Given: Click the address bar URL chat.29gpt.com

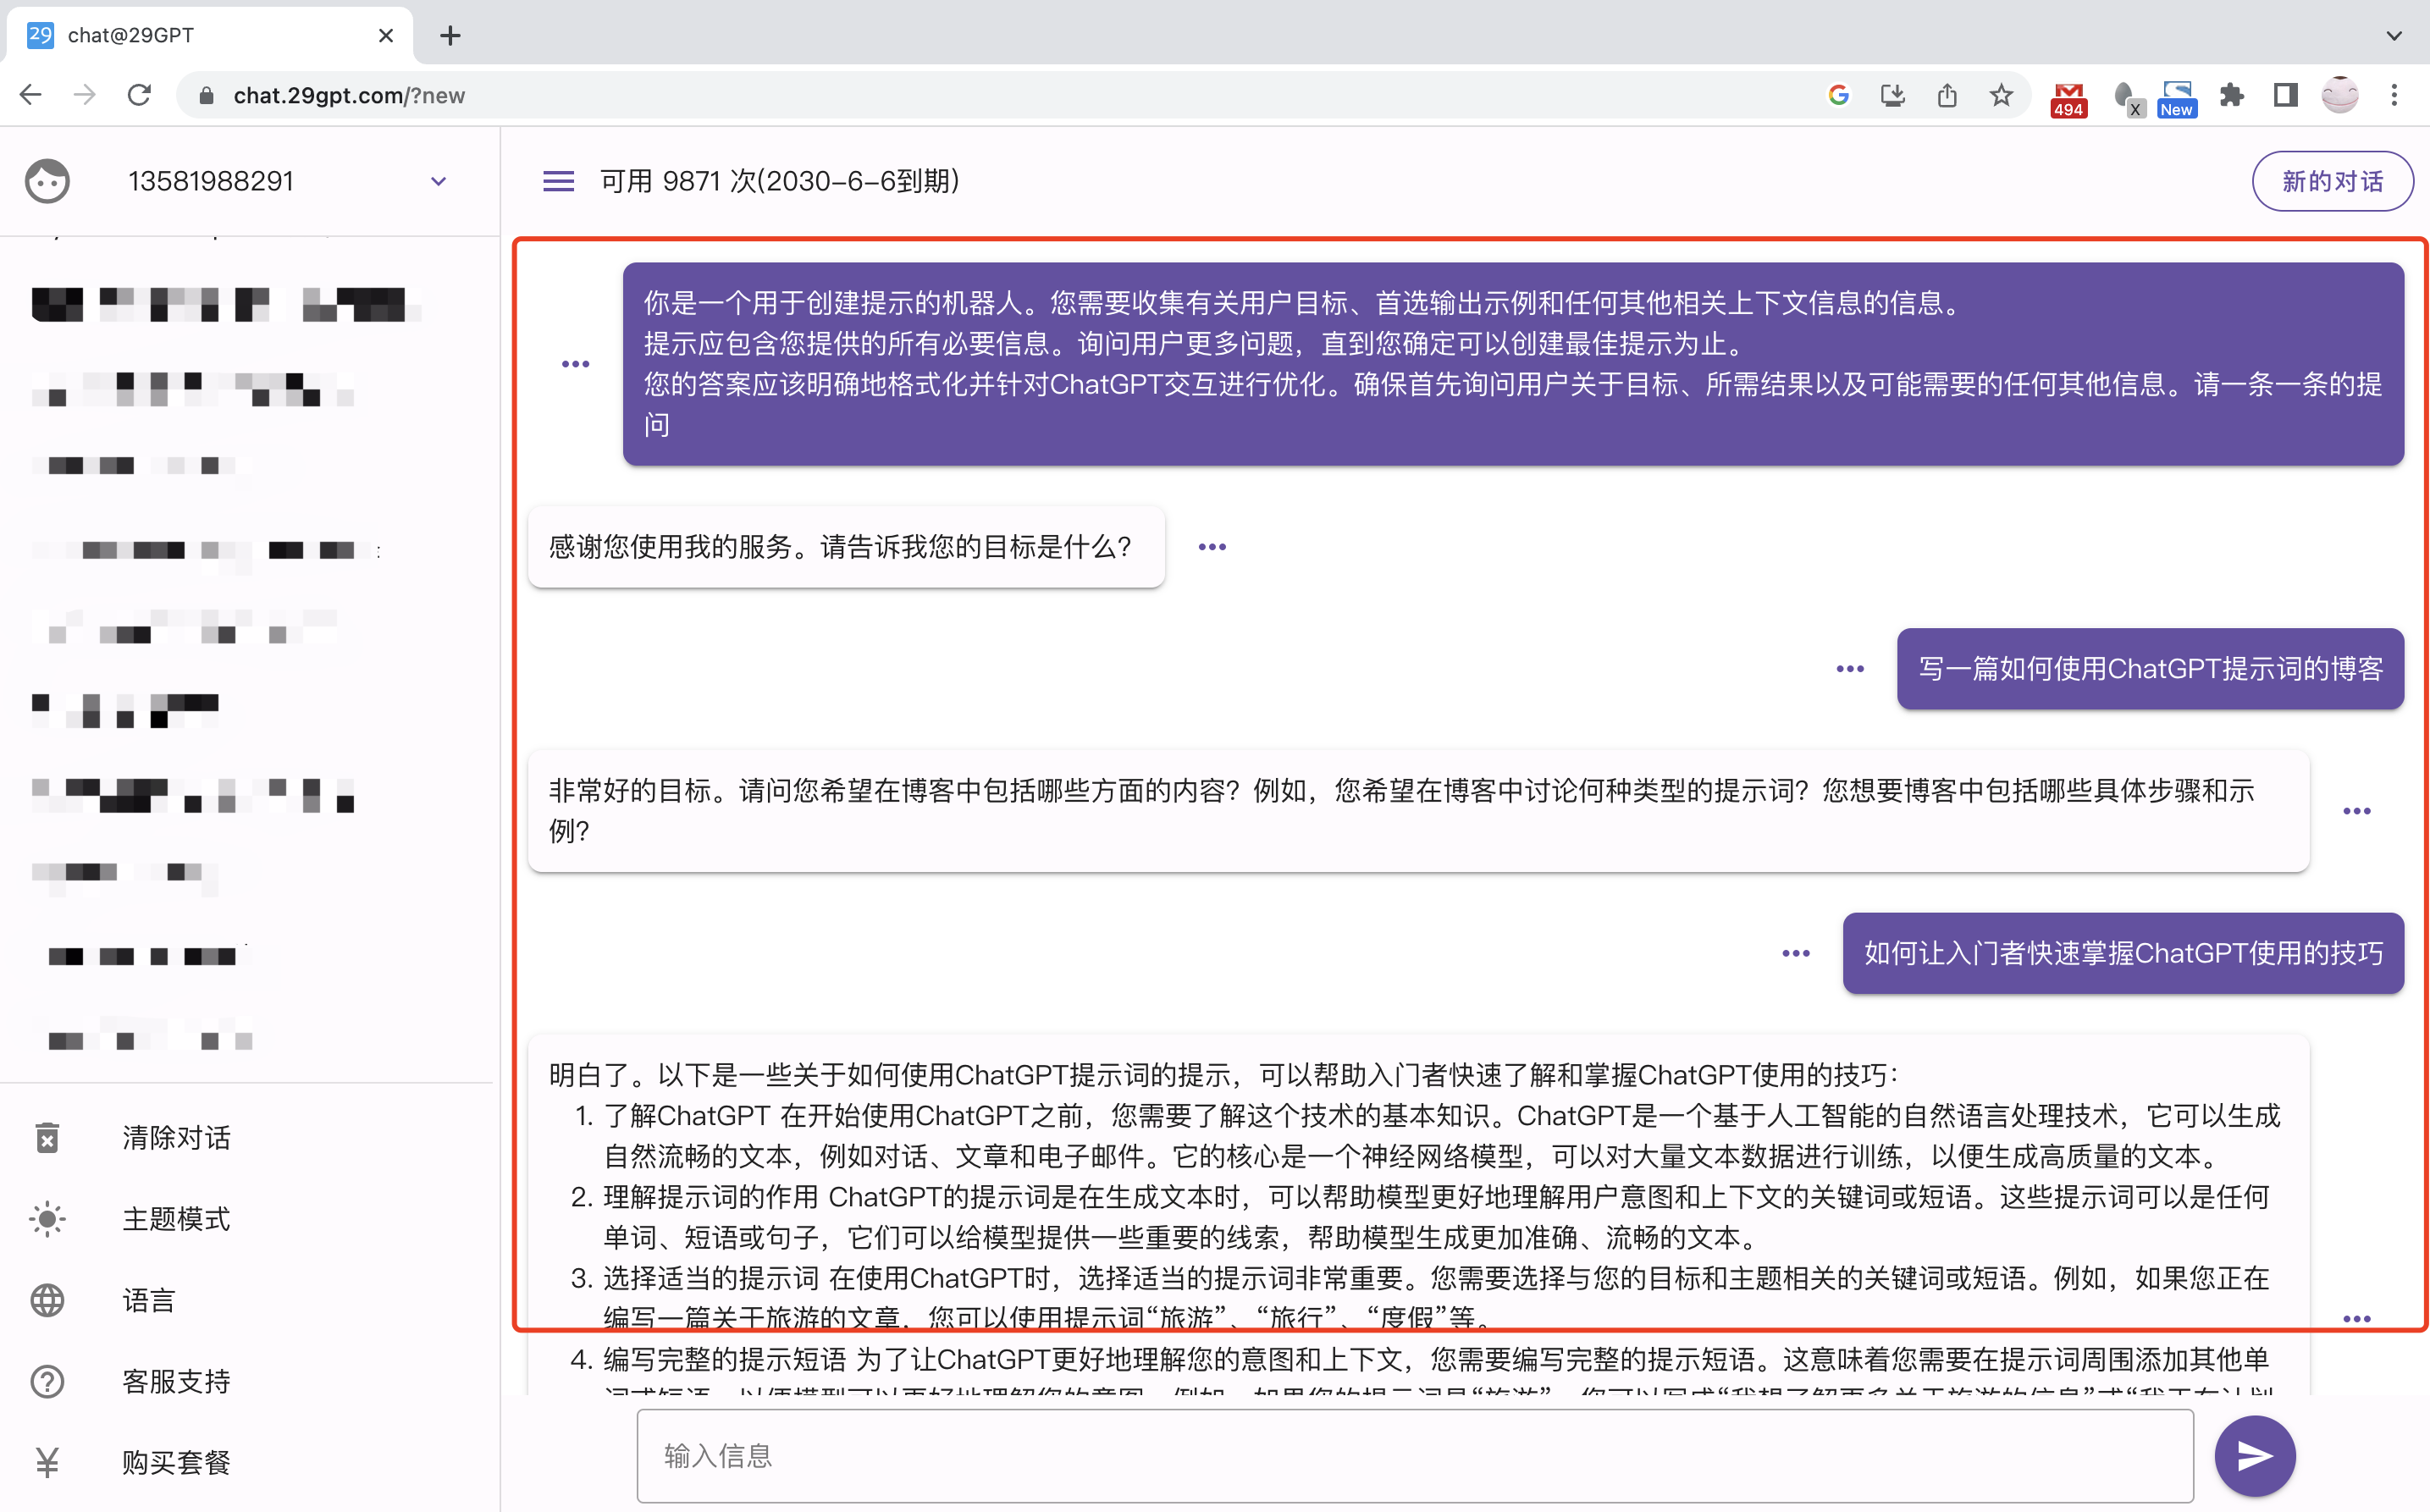Looking at the screenshot, I should pyautogui.click(x=349, y=95).
